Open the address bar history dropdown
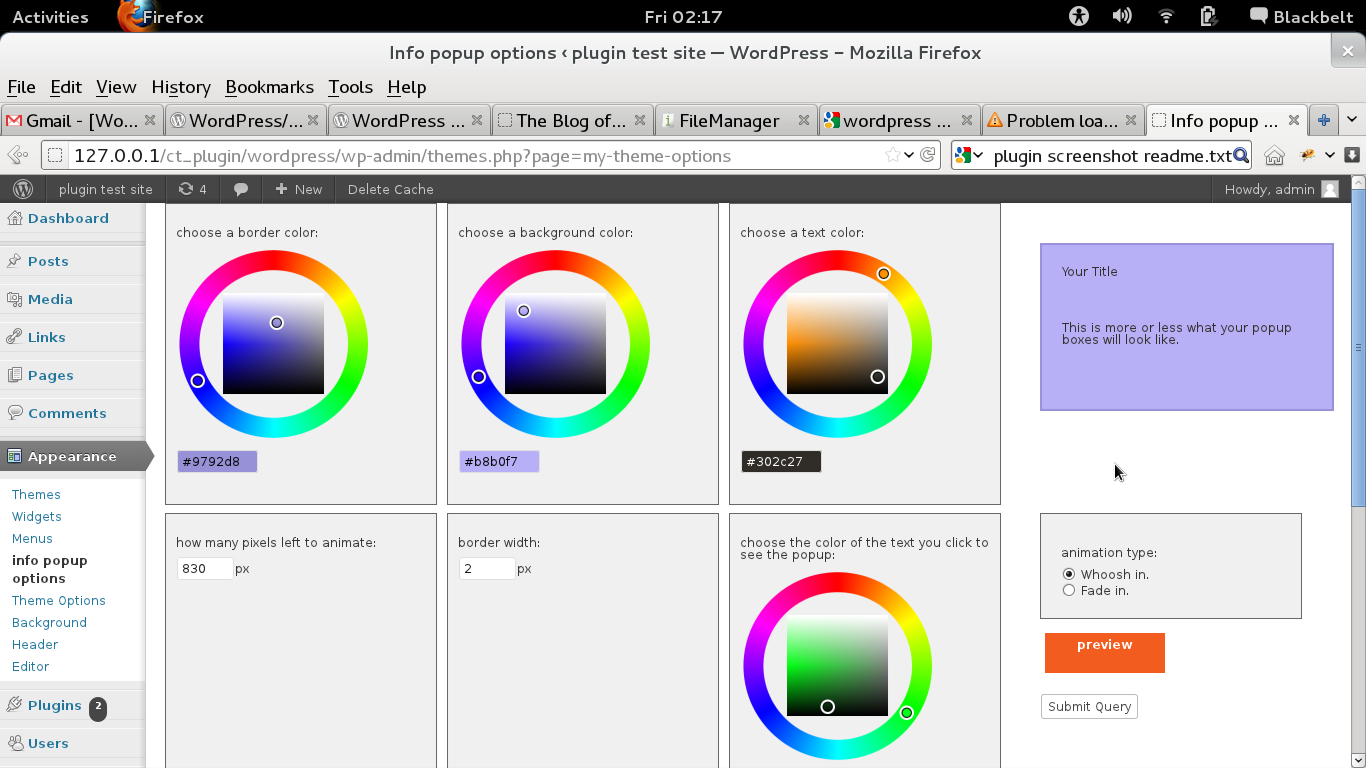Viewport: 1366px width, 768px height. [x=909, y=155]
